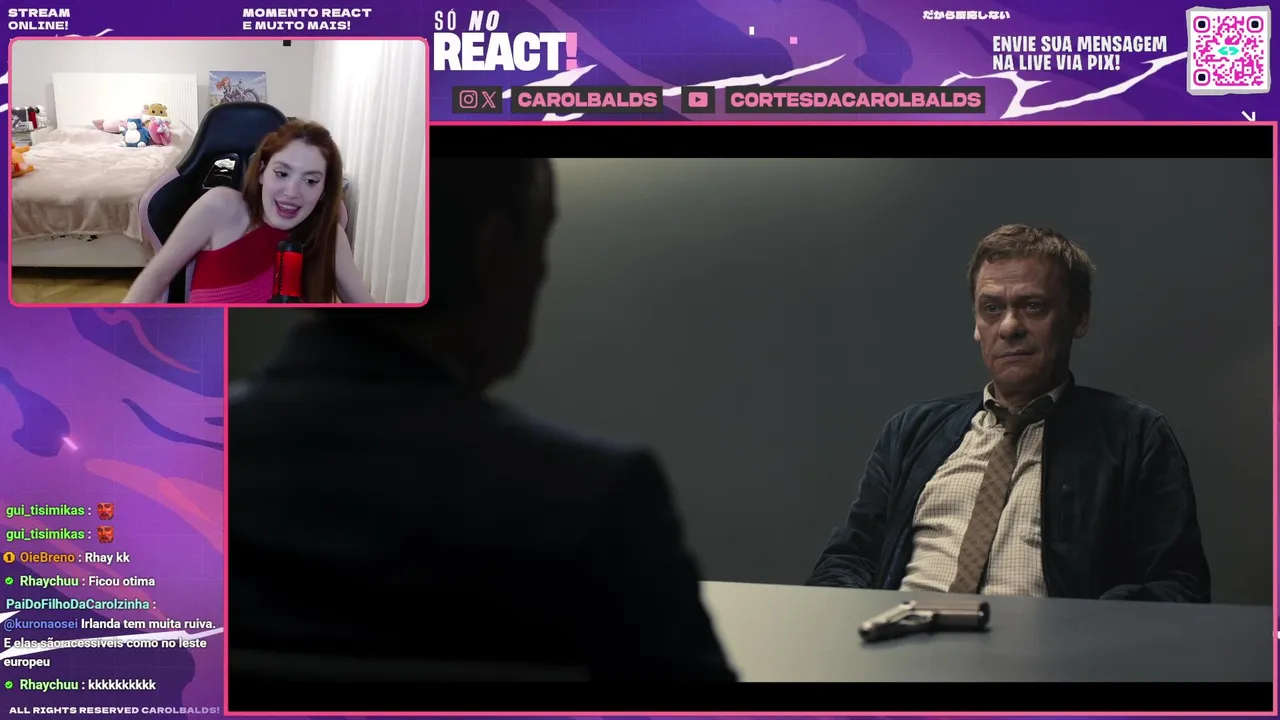Click the Japanese text above the PIX message
Viewport: 1280px width, 720px height.
(965, 15)
